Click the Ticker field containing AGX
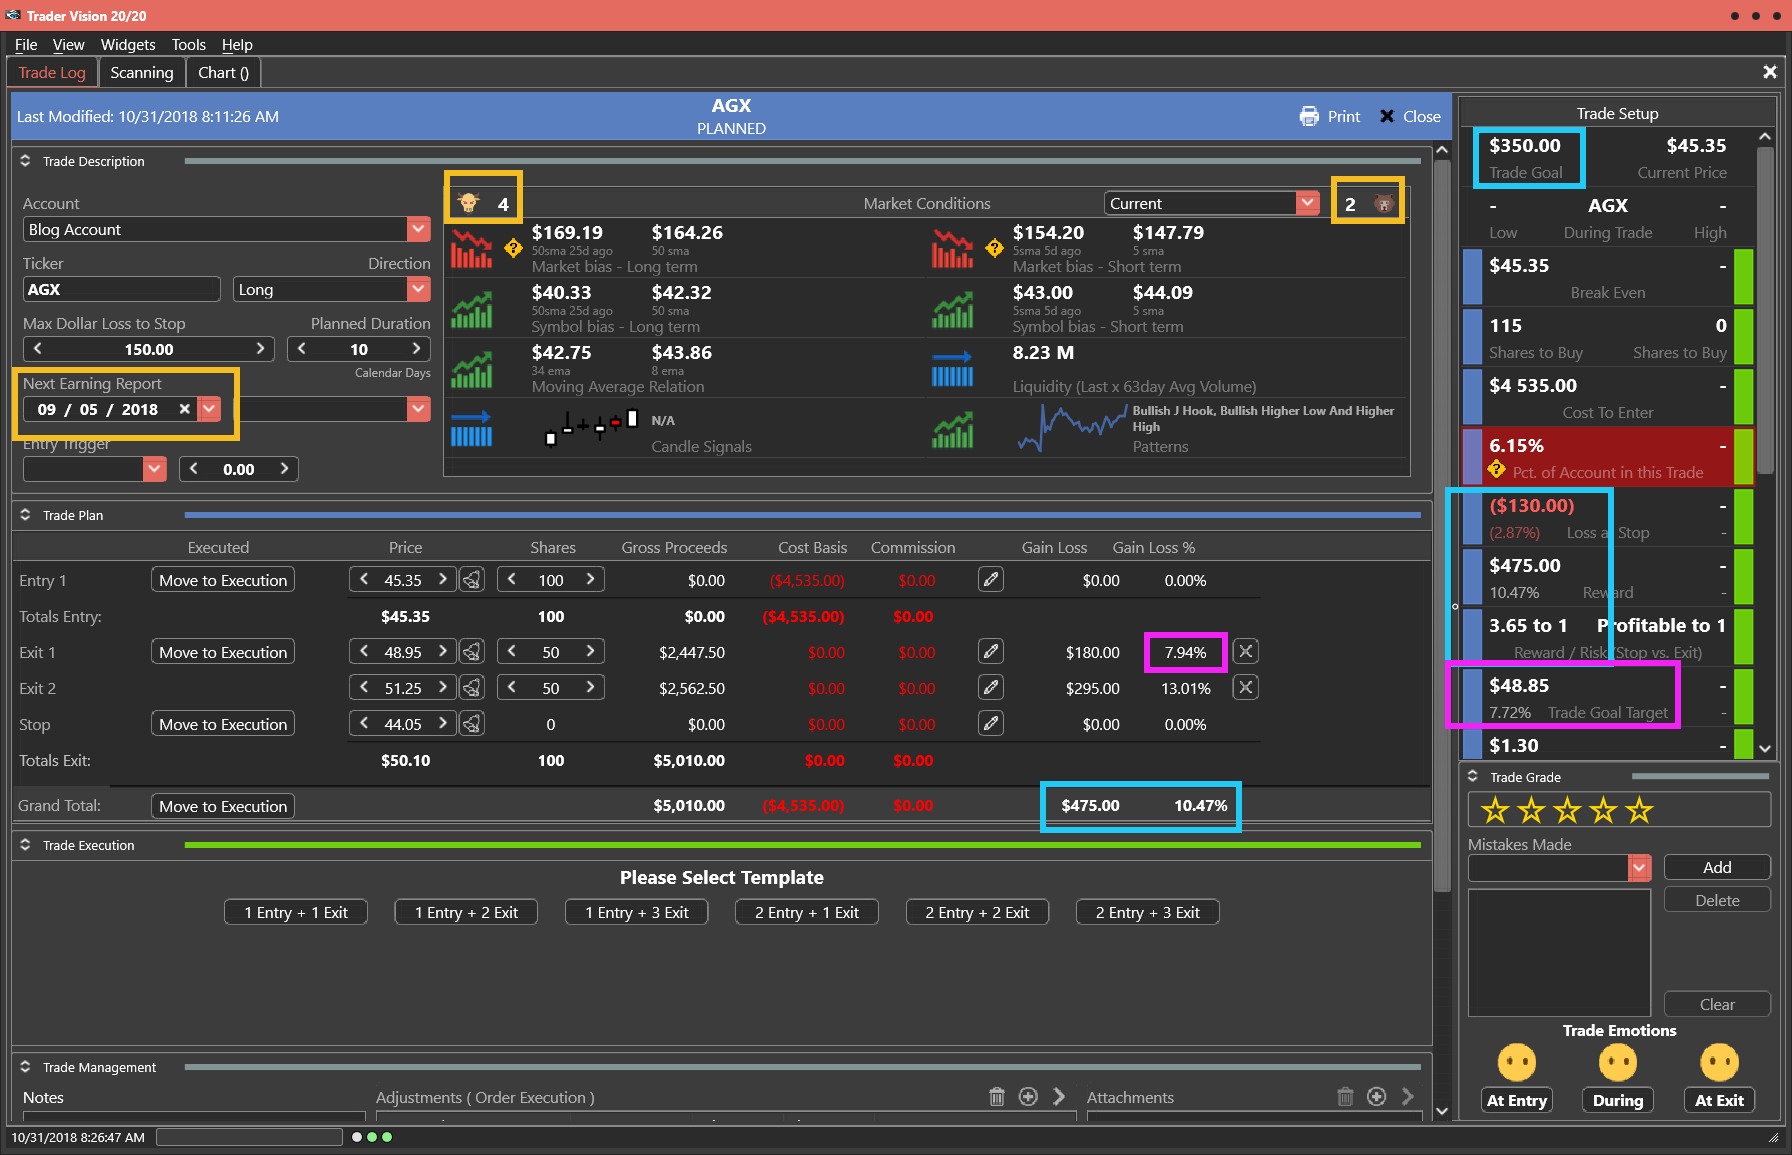Screen dimensions: 1792x1155 click(121, 289)
